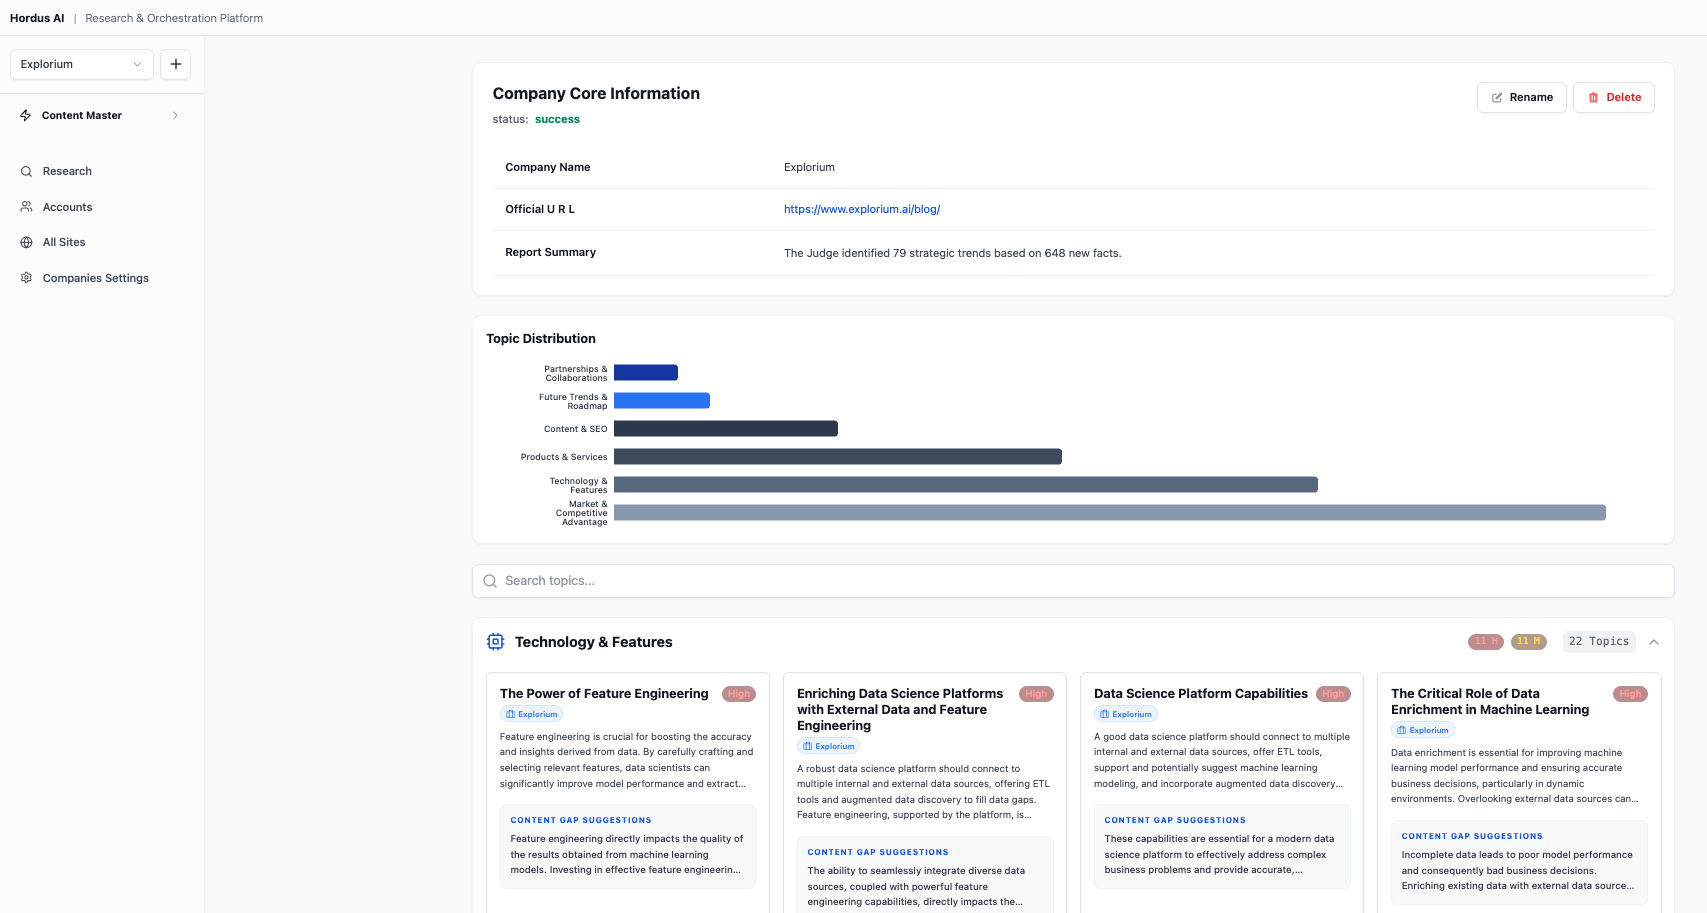The height and width of the screenshot is (913, 1707).
Task: Click the Company Name value Explorium
Action: tap(809, 167)
